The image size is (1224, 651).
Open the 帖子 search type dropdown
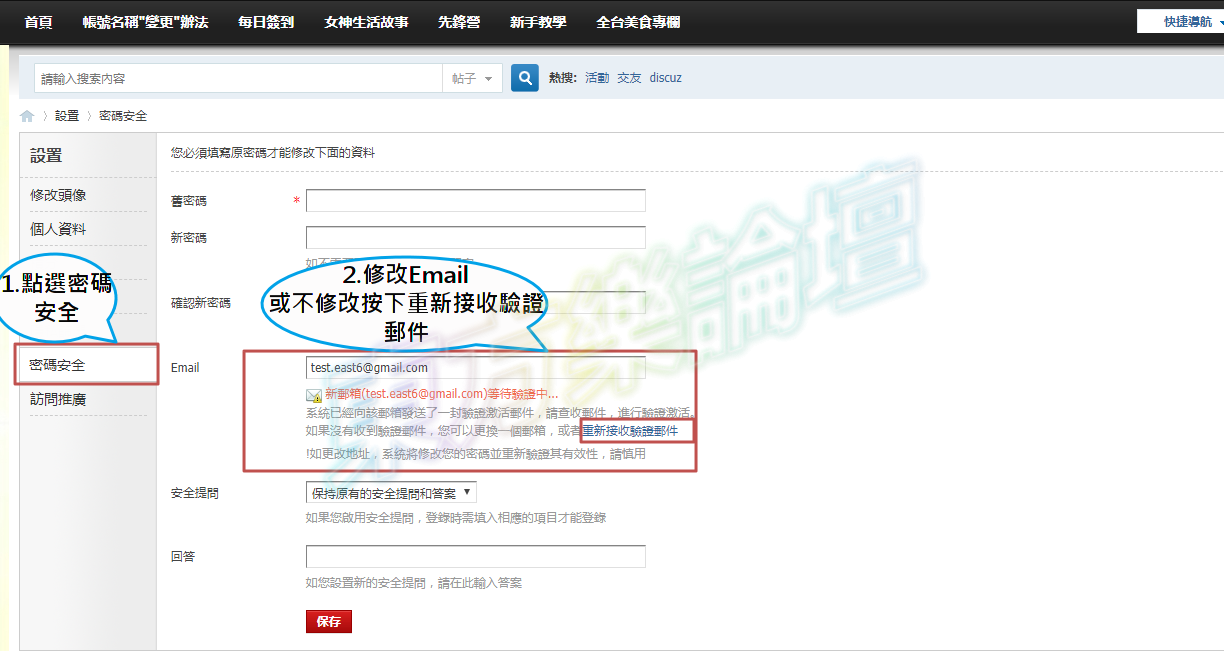pos(472,78)
